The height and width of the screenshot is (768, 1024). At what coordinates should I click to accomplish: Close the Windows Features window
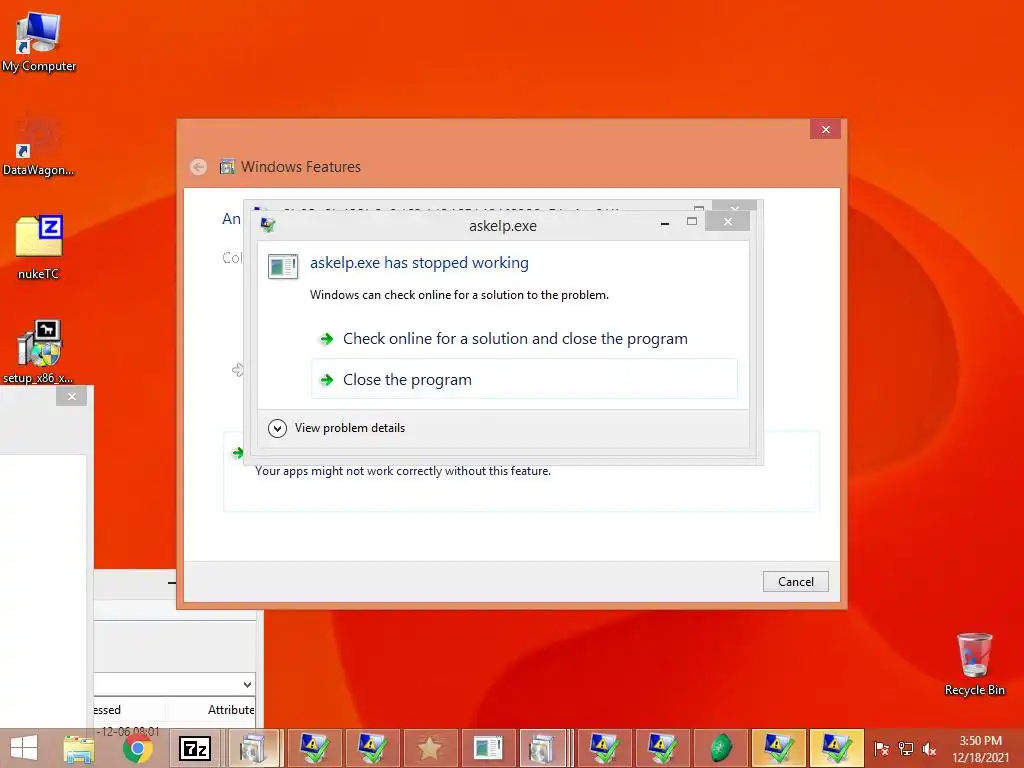(x=825, y=129)
